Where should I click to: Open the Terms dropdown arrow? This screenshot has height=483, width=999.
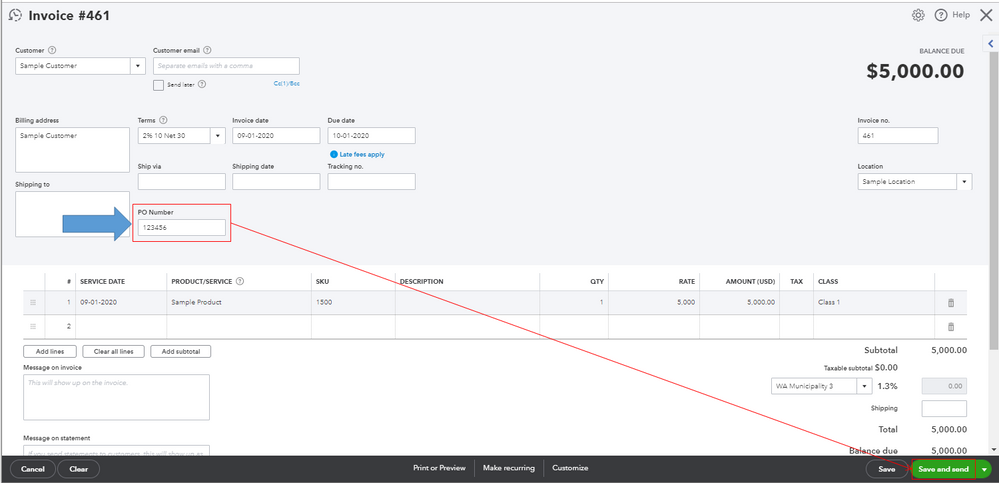click(217, 136)
